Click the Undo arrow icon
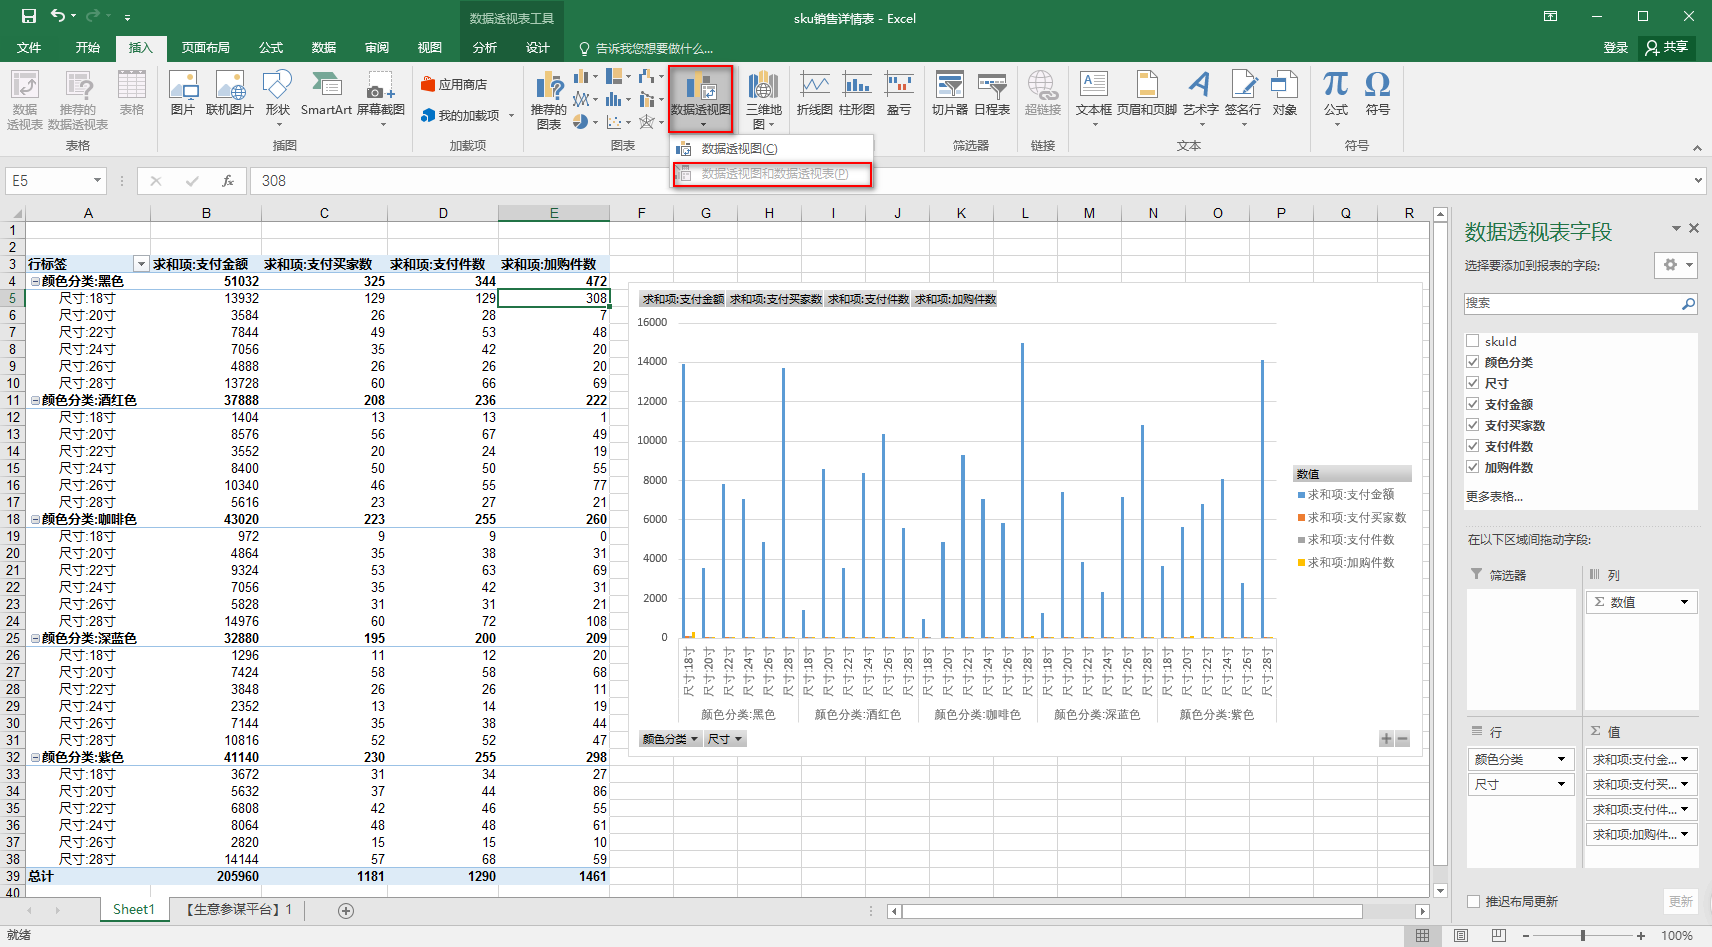Viewport: 1712px width, 947px height. tap(58, 16)
